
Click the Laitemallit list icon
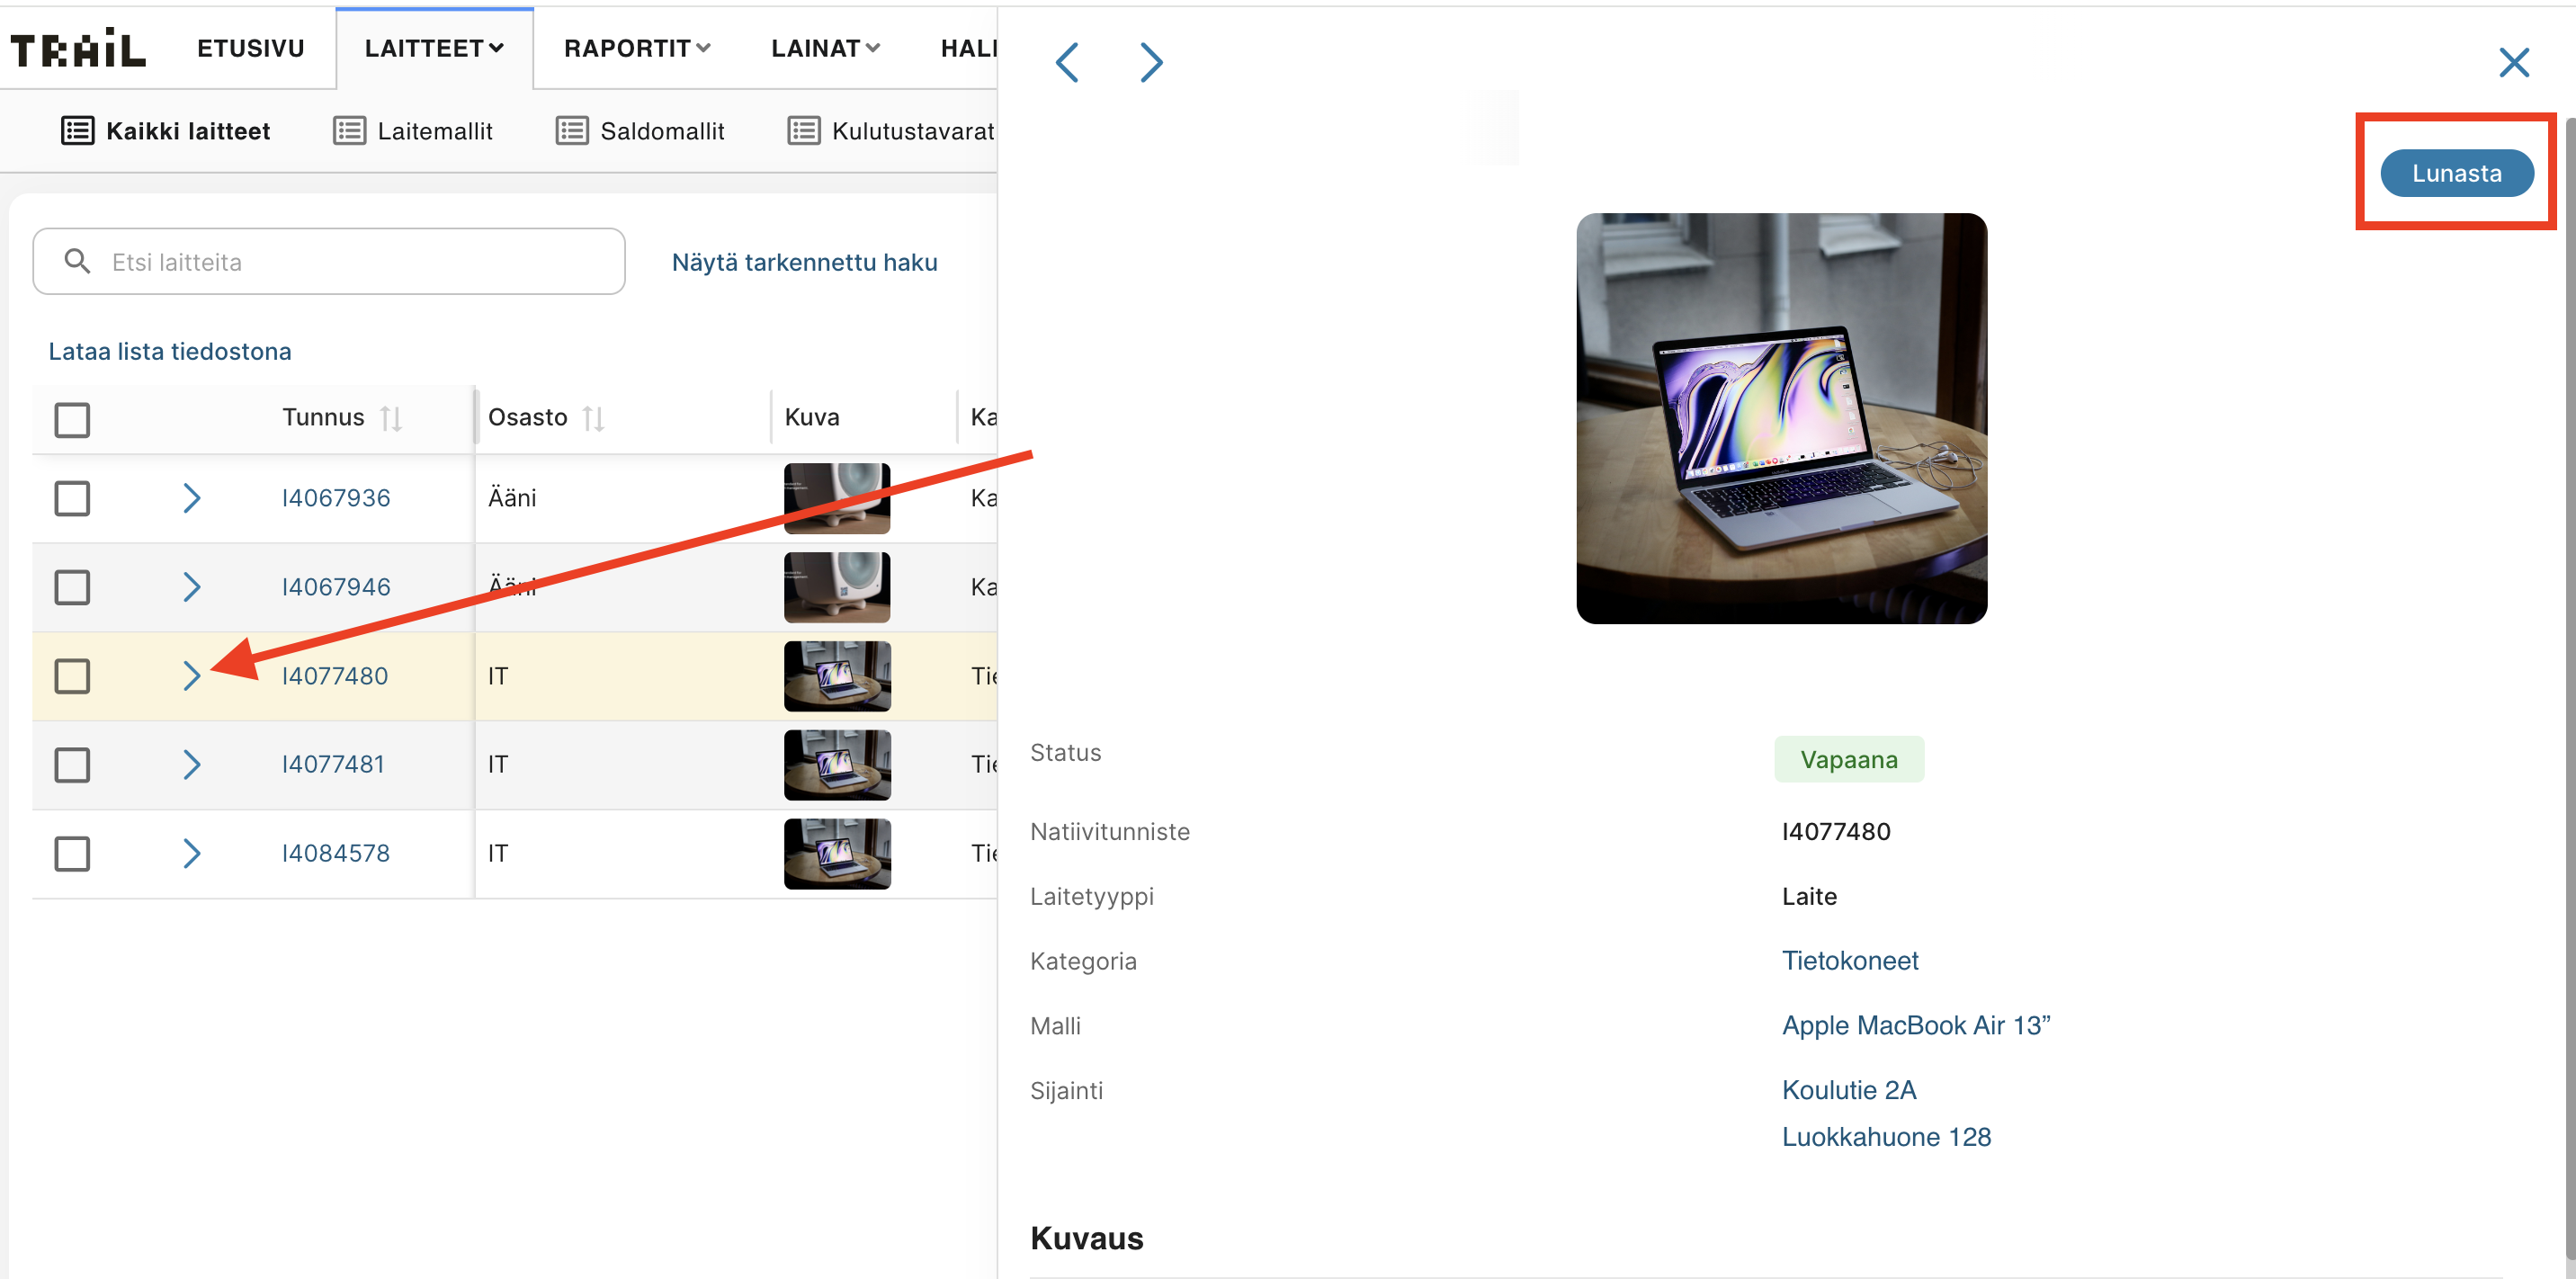pyautogui.click(x=349, y=131)
